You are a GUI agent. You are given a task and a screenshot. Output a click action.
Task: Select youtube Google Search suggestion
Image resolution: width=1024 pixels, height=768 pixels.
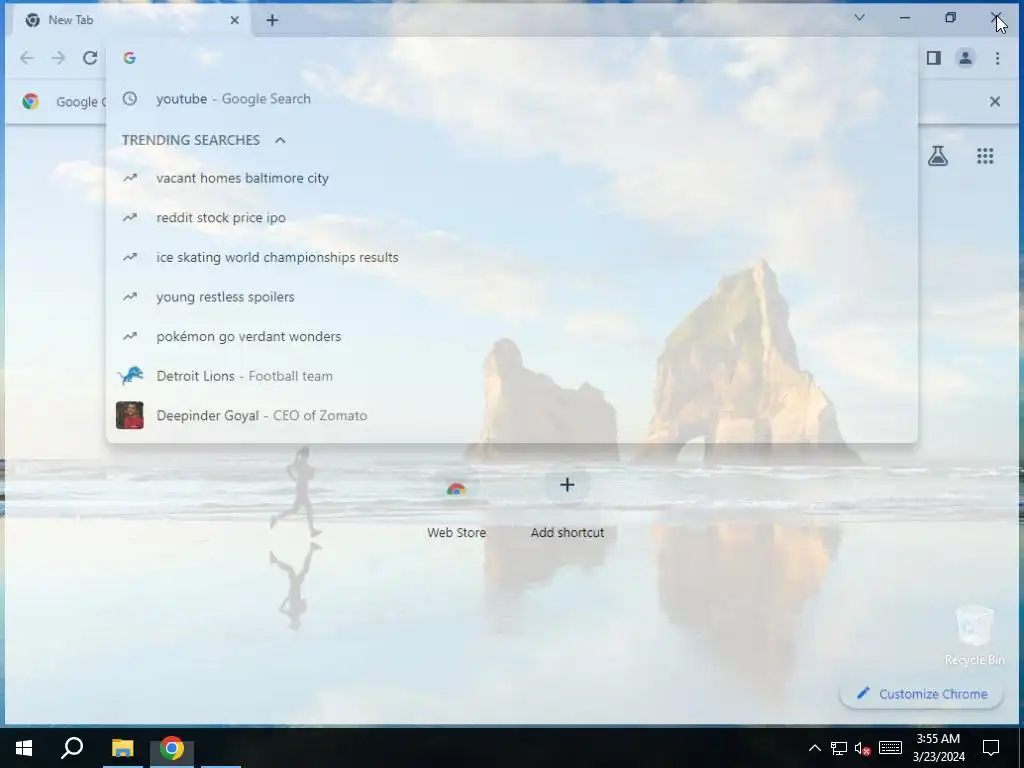coord(511,99)
